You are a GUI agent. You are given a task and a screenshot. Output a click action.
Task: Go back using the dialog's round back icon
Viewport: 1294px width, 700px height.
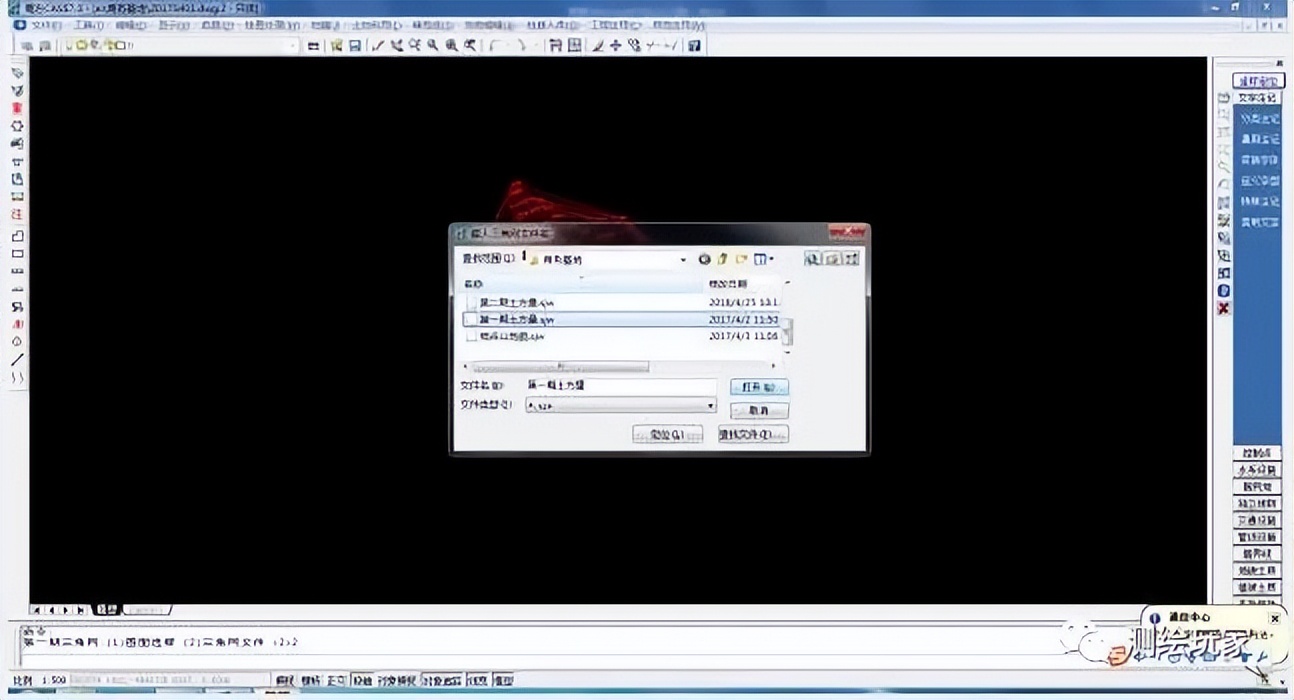click(704, 259)
